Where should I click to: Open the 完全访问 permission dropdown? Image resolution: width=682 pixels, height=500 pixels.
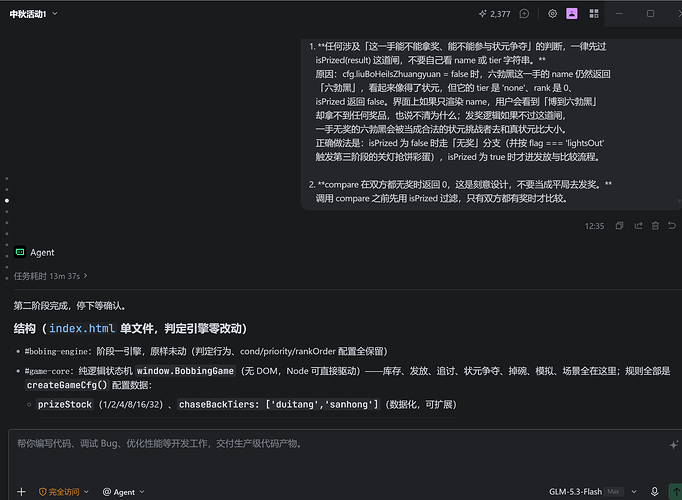click(x=64, y=492)
